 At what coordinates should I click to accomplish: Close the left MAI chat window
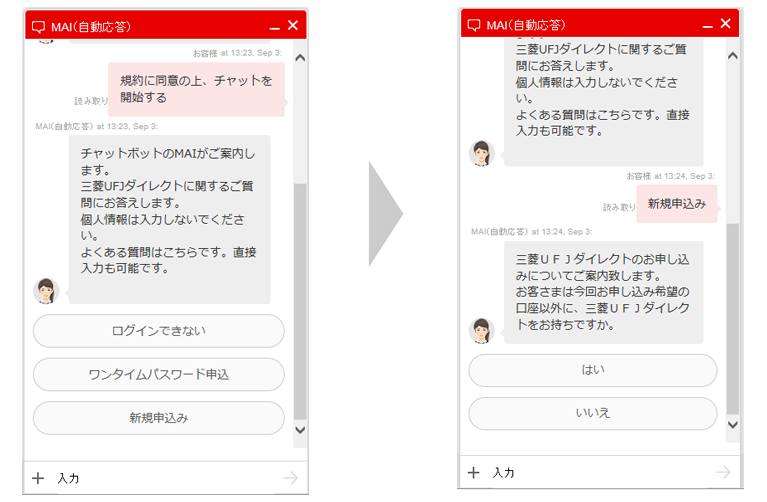tap(293, 25)
